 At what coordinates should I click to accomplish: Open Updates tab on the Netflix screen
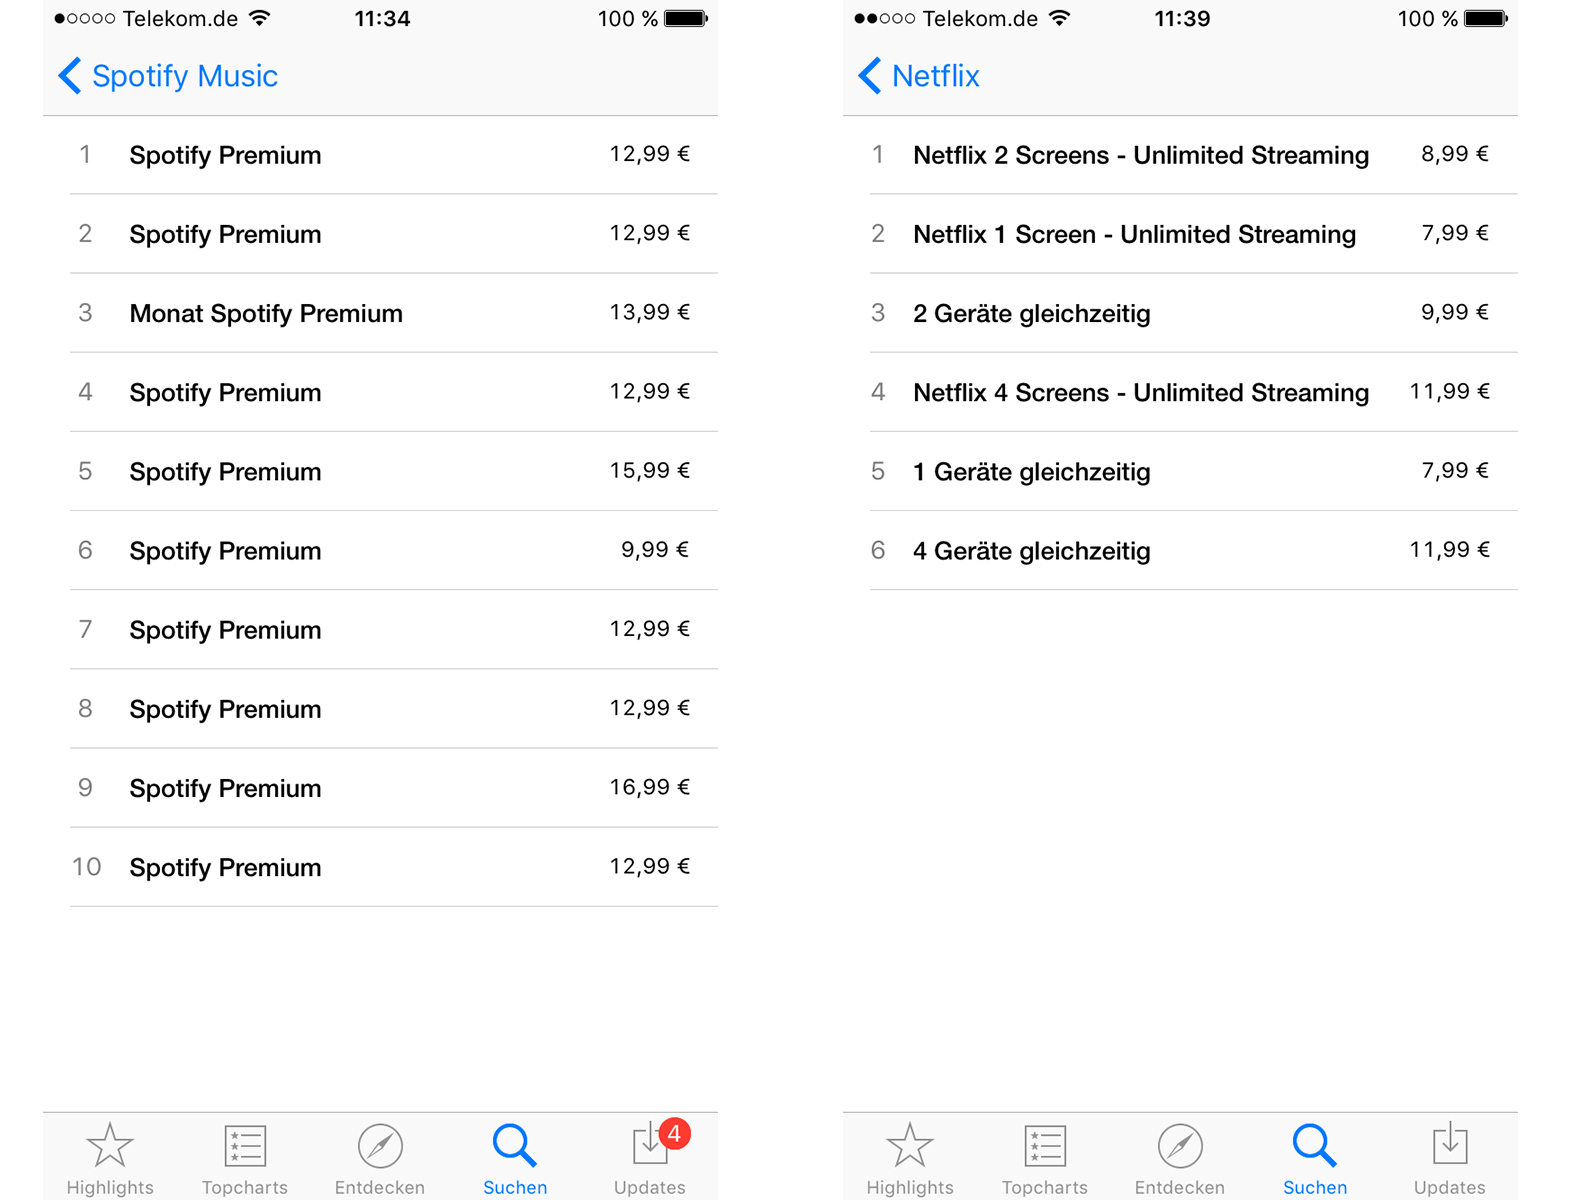(1450, 1159)
